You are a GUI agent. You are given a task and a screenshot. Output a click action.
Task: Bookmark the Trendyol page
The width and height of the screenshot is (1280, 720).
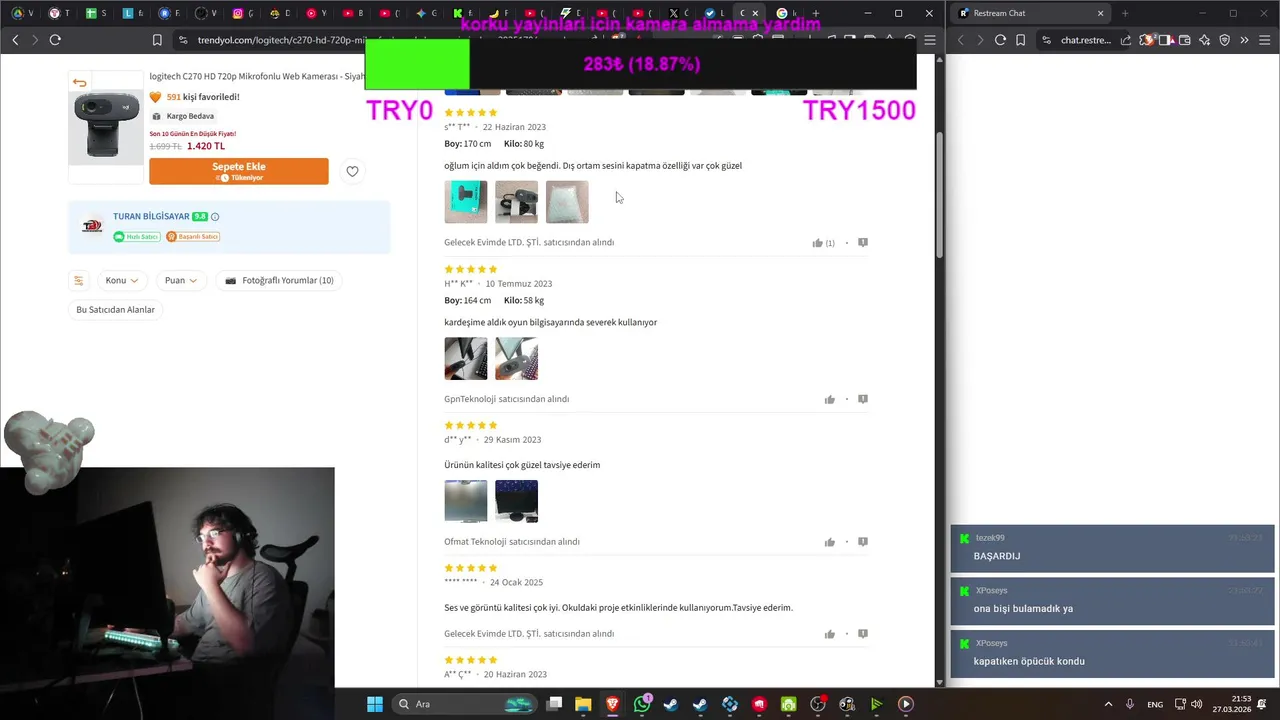157,40
